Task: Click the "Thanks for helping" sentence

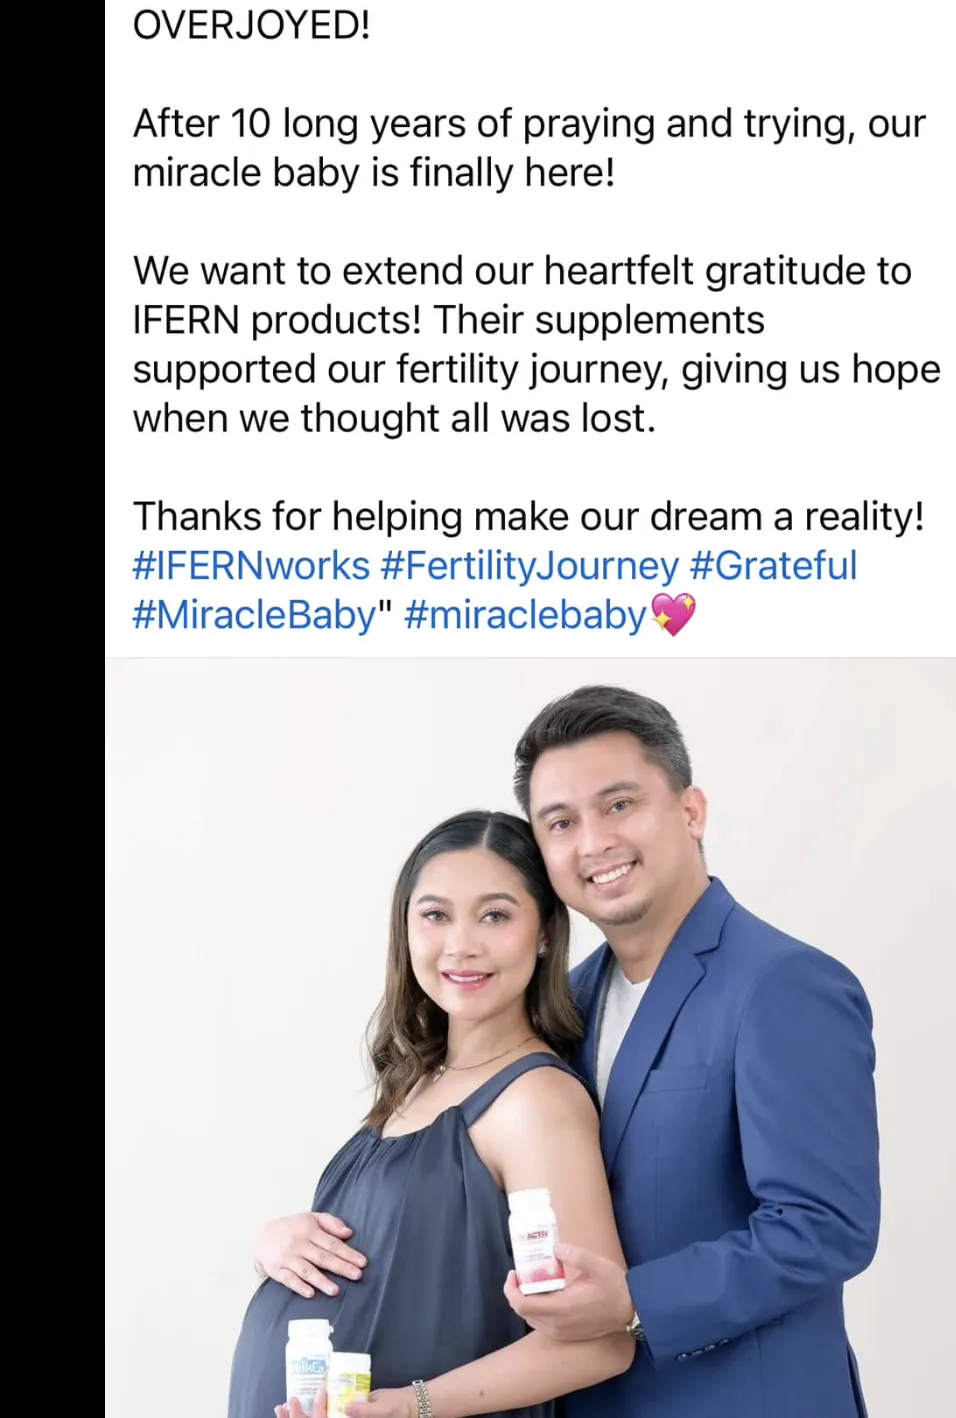Action: coord(528,517)
